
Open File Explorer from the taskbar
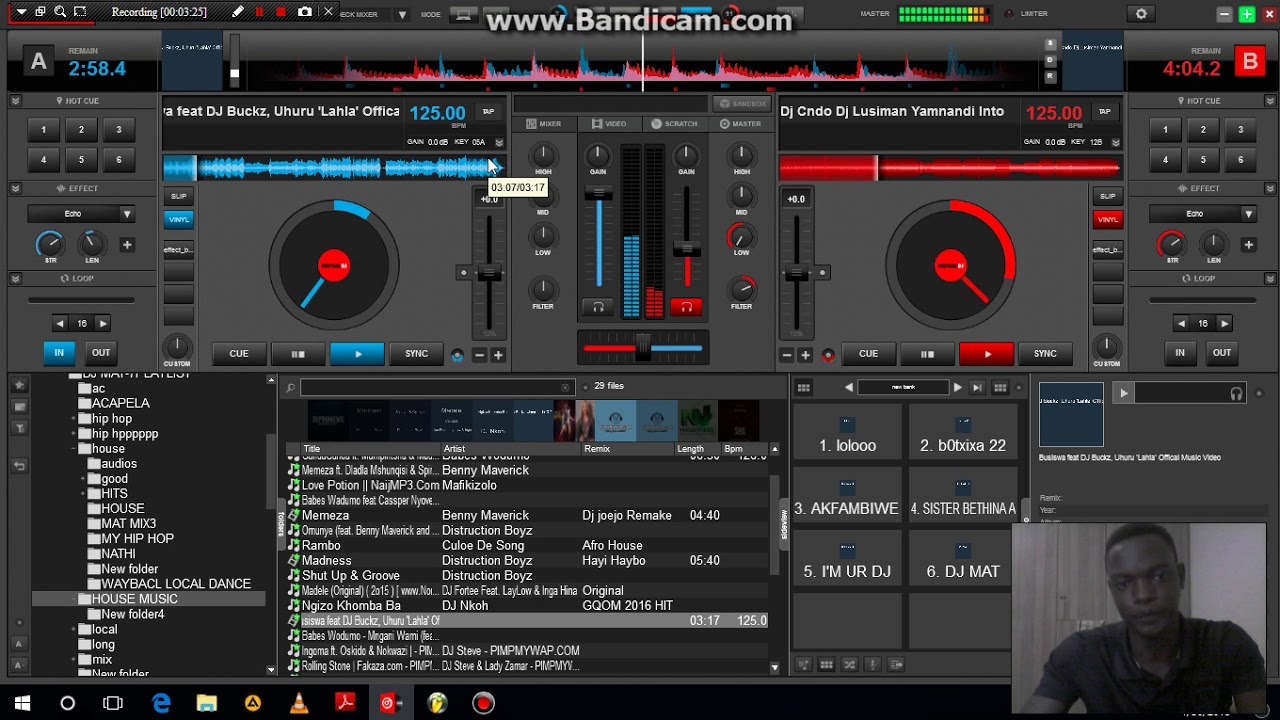pos(206,703)
